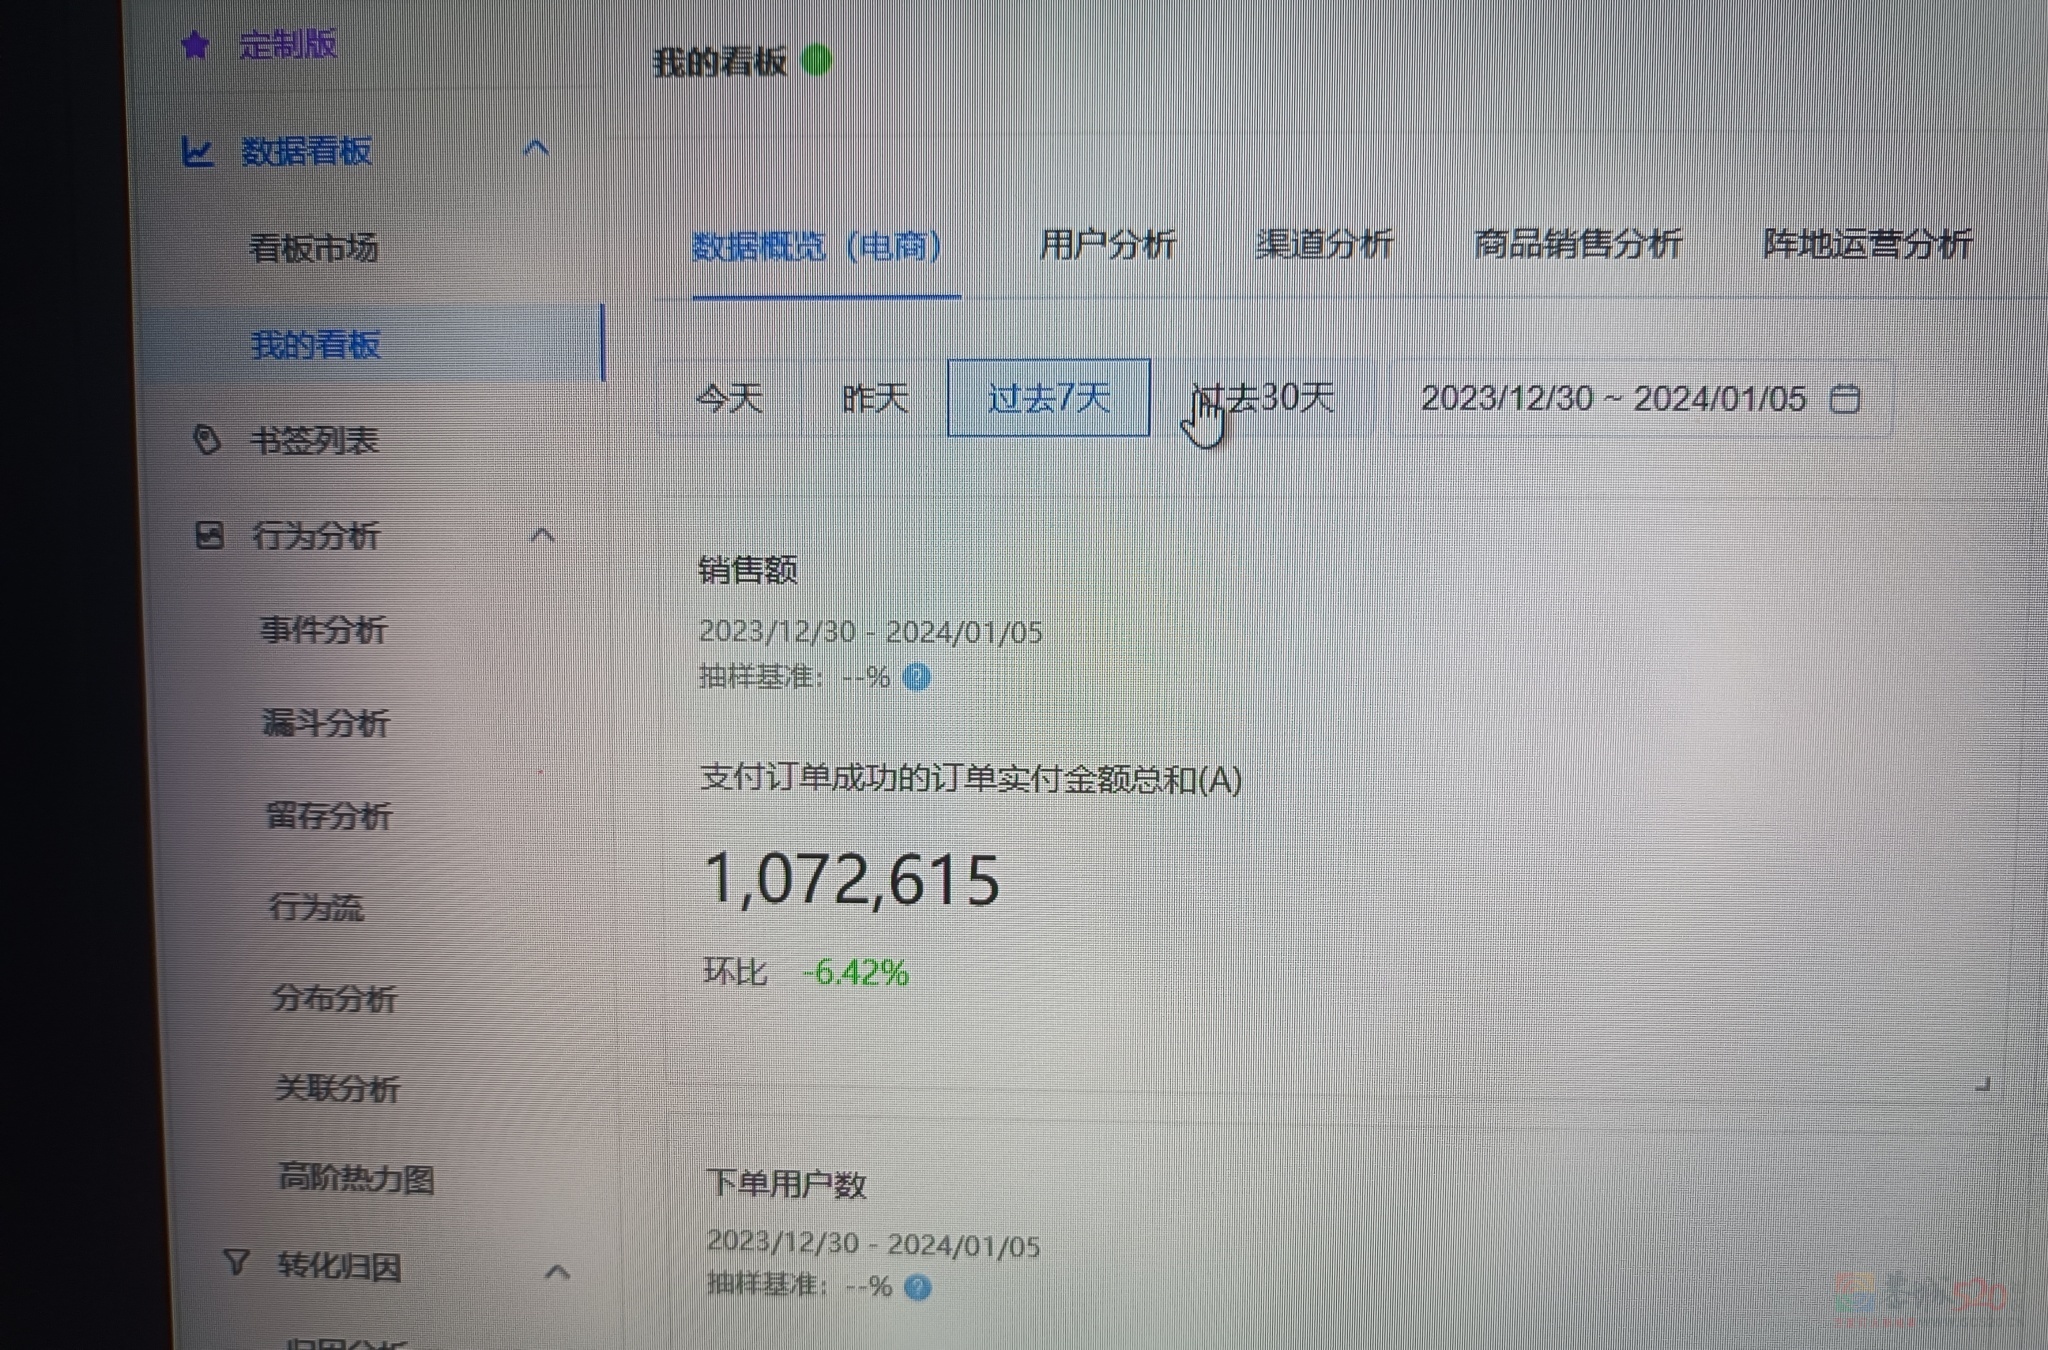Viewport: 2048px width, 1350px height.
Task: Click the 定制版 star icon
Action: (196, 44)
